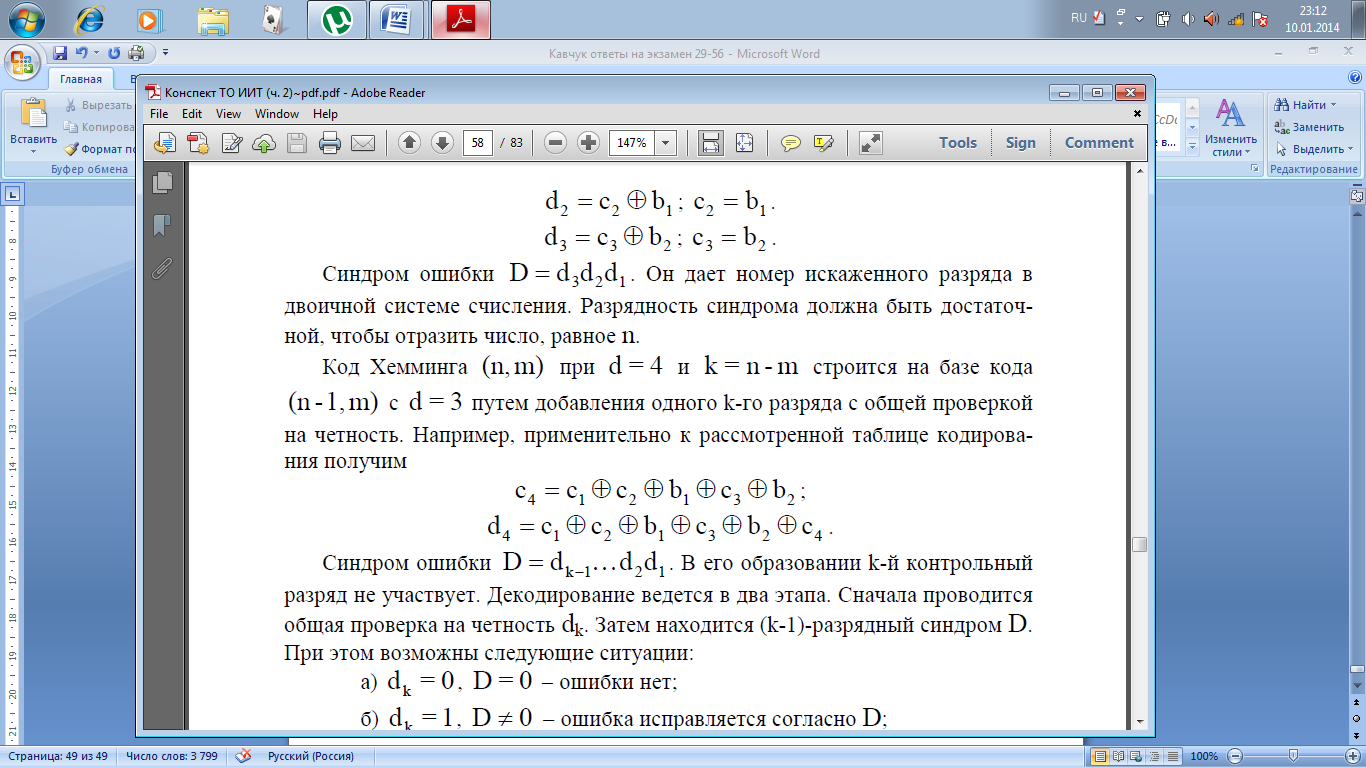This screenshot has height=768, width=1366.
Task: Click quick print icon in Word
Action: (x=136, y=53)
